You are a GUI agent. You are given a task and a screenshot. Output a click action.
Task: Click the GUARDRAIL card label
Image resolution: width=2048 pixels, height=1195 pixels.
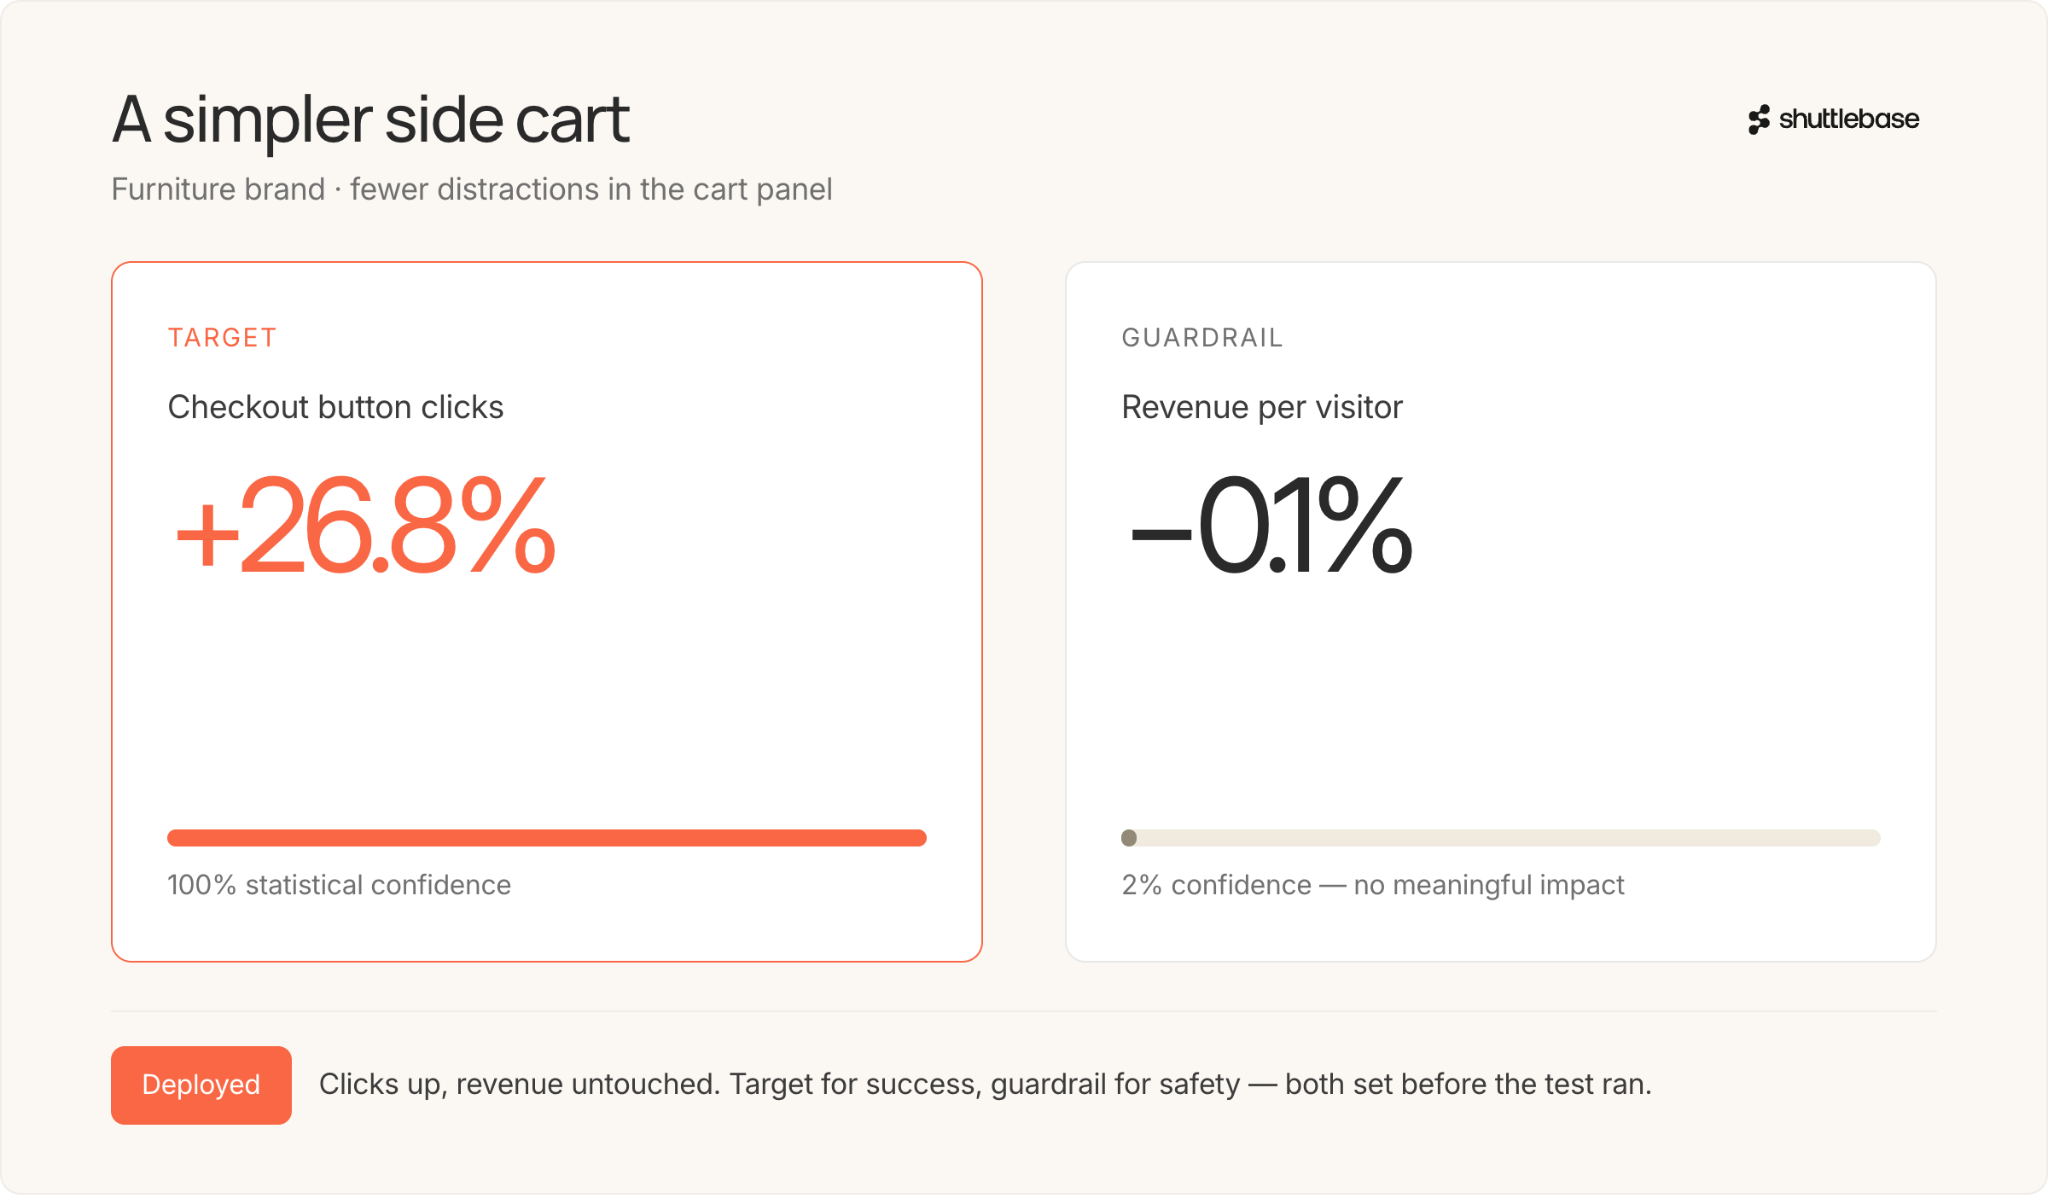click(1202, 338)
